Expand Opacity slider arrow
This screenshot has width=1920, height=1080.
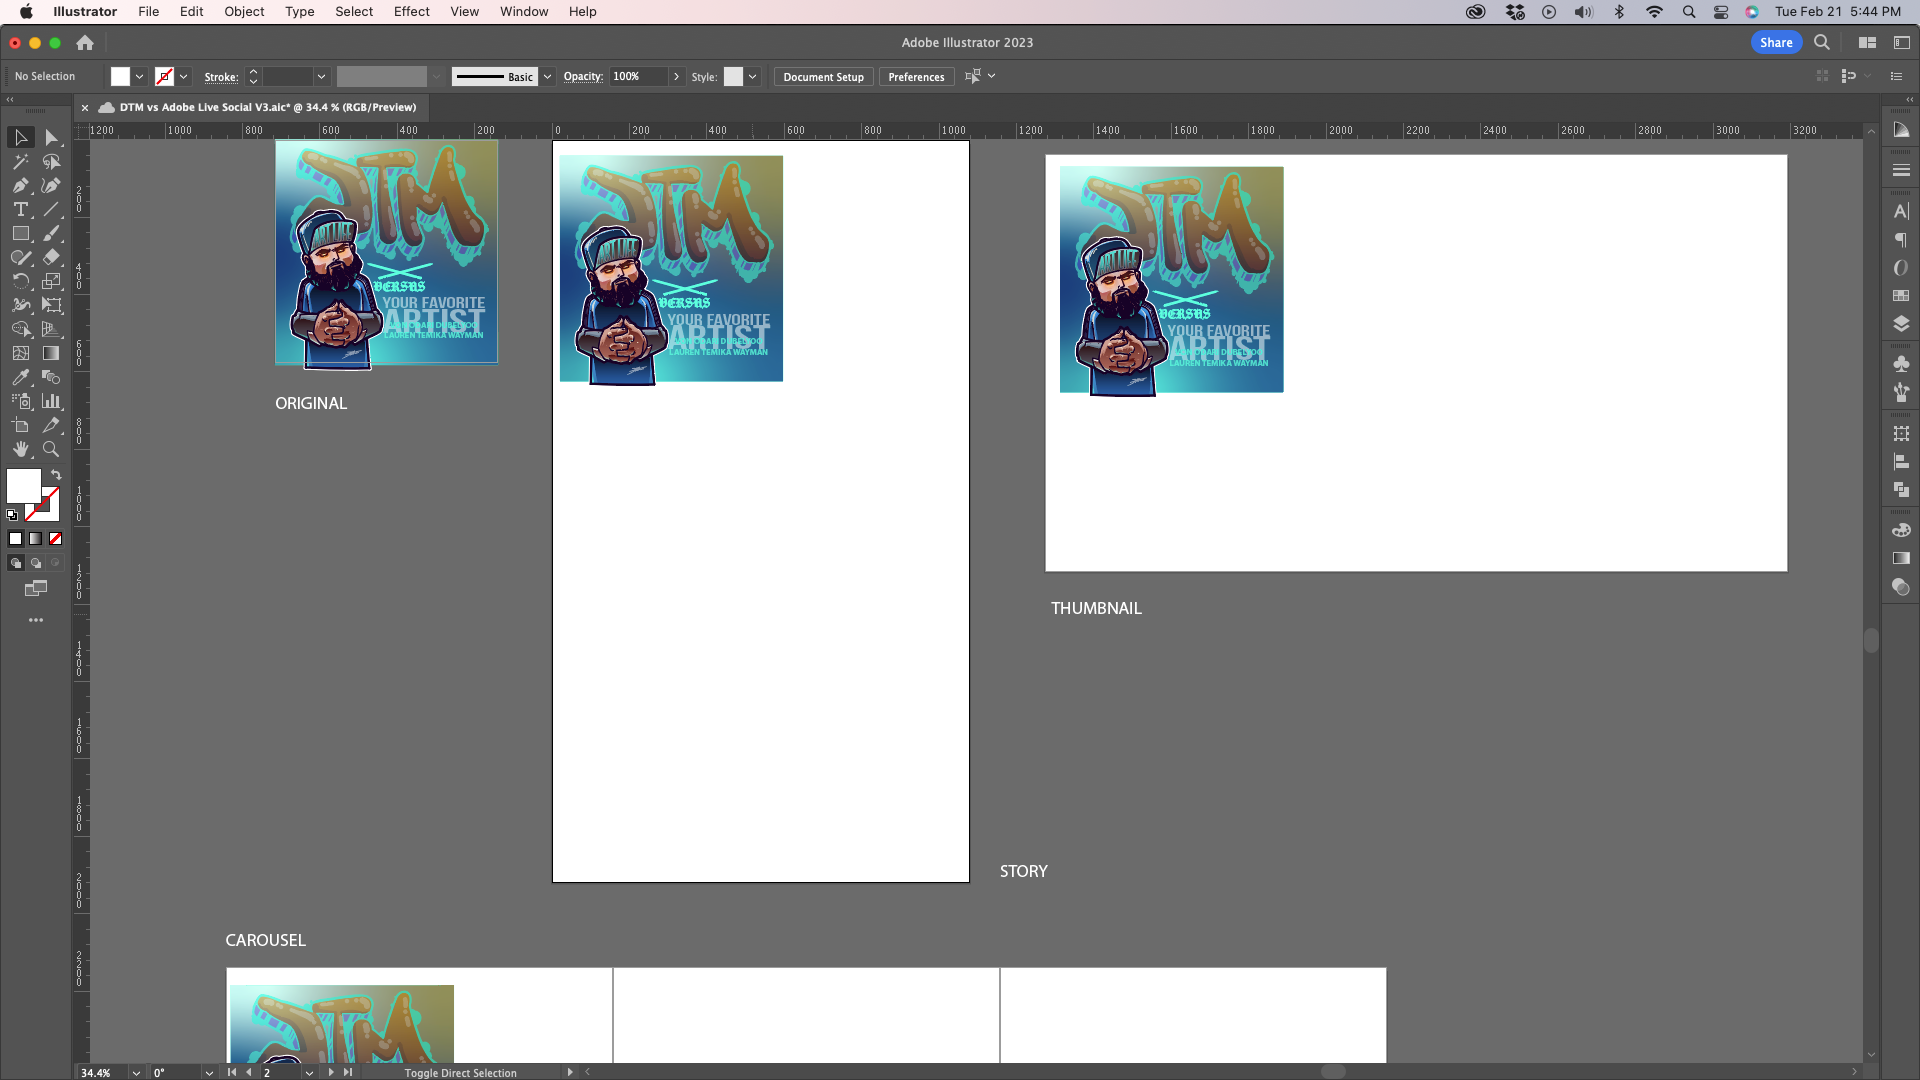point(676,77)
